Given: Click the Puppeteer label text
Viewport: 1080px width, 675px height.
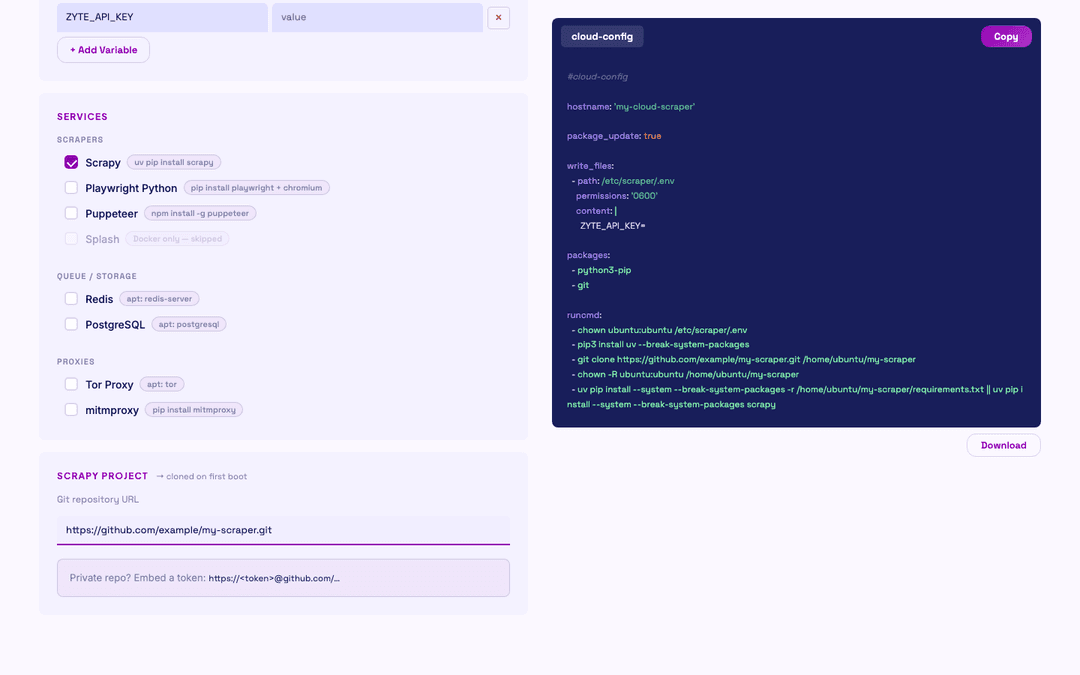Looking at the screenshot, I should tap(112, 214).
